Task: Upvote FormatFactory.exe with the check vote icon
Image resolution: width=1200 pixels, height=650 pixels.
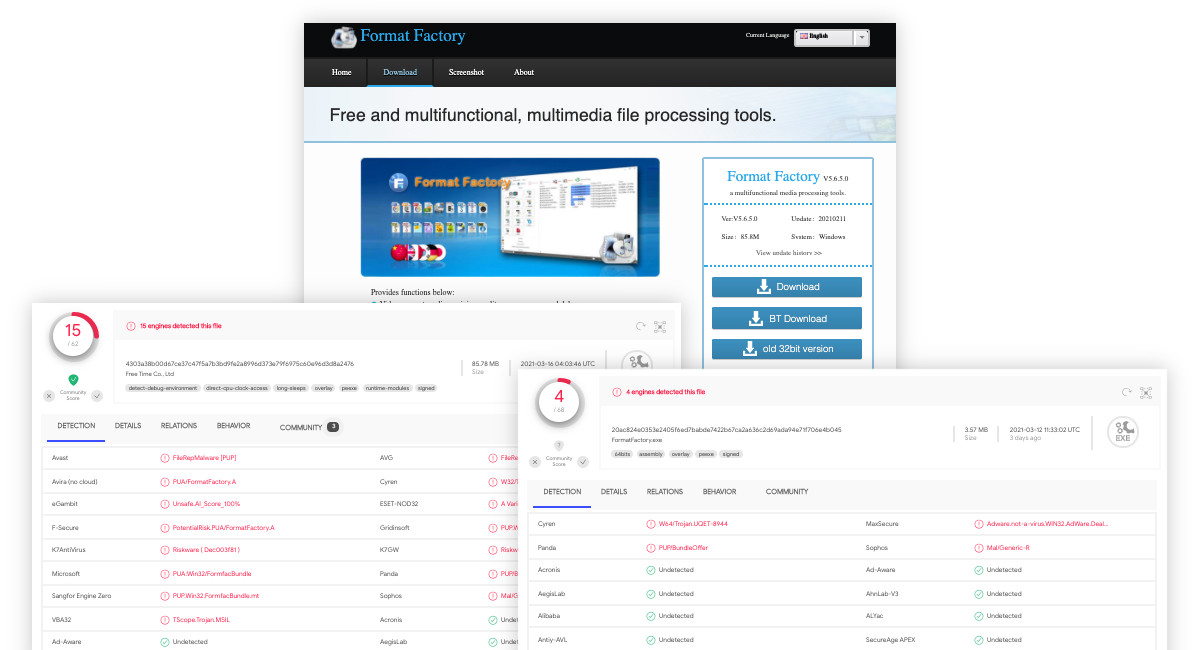Action: [x=583, y=462]
